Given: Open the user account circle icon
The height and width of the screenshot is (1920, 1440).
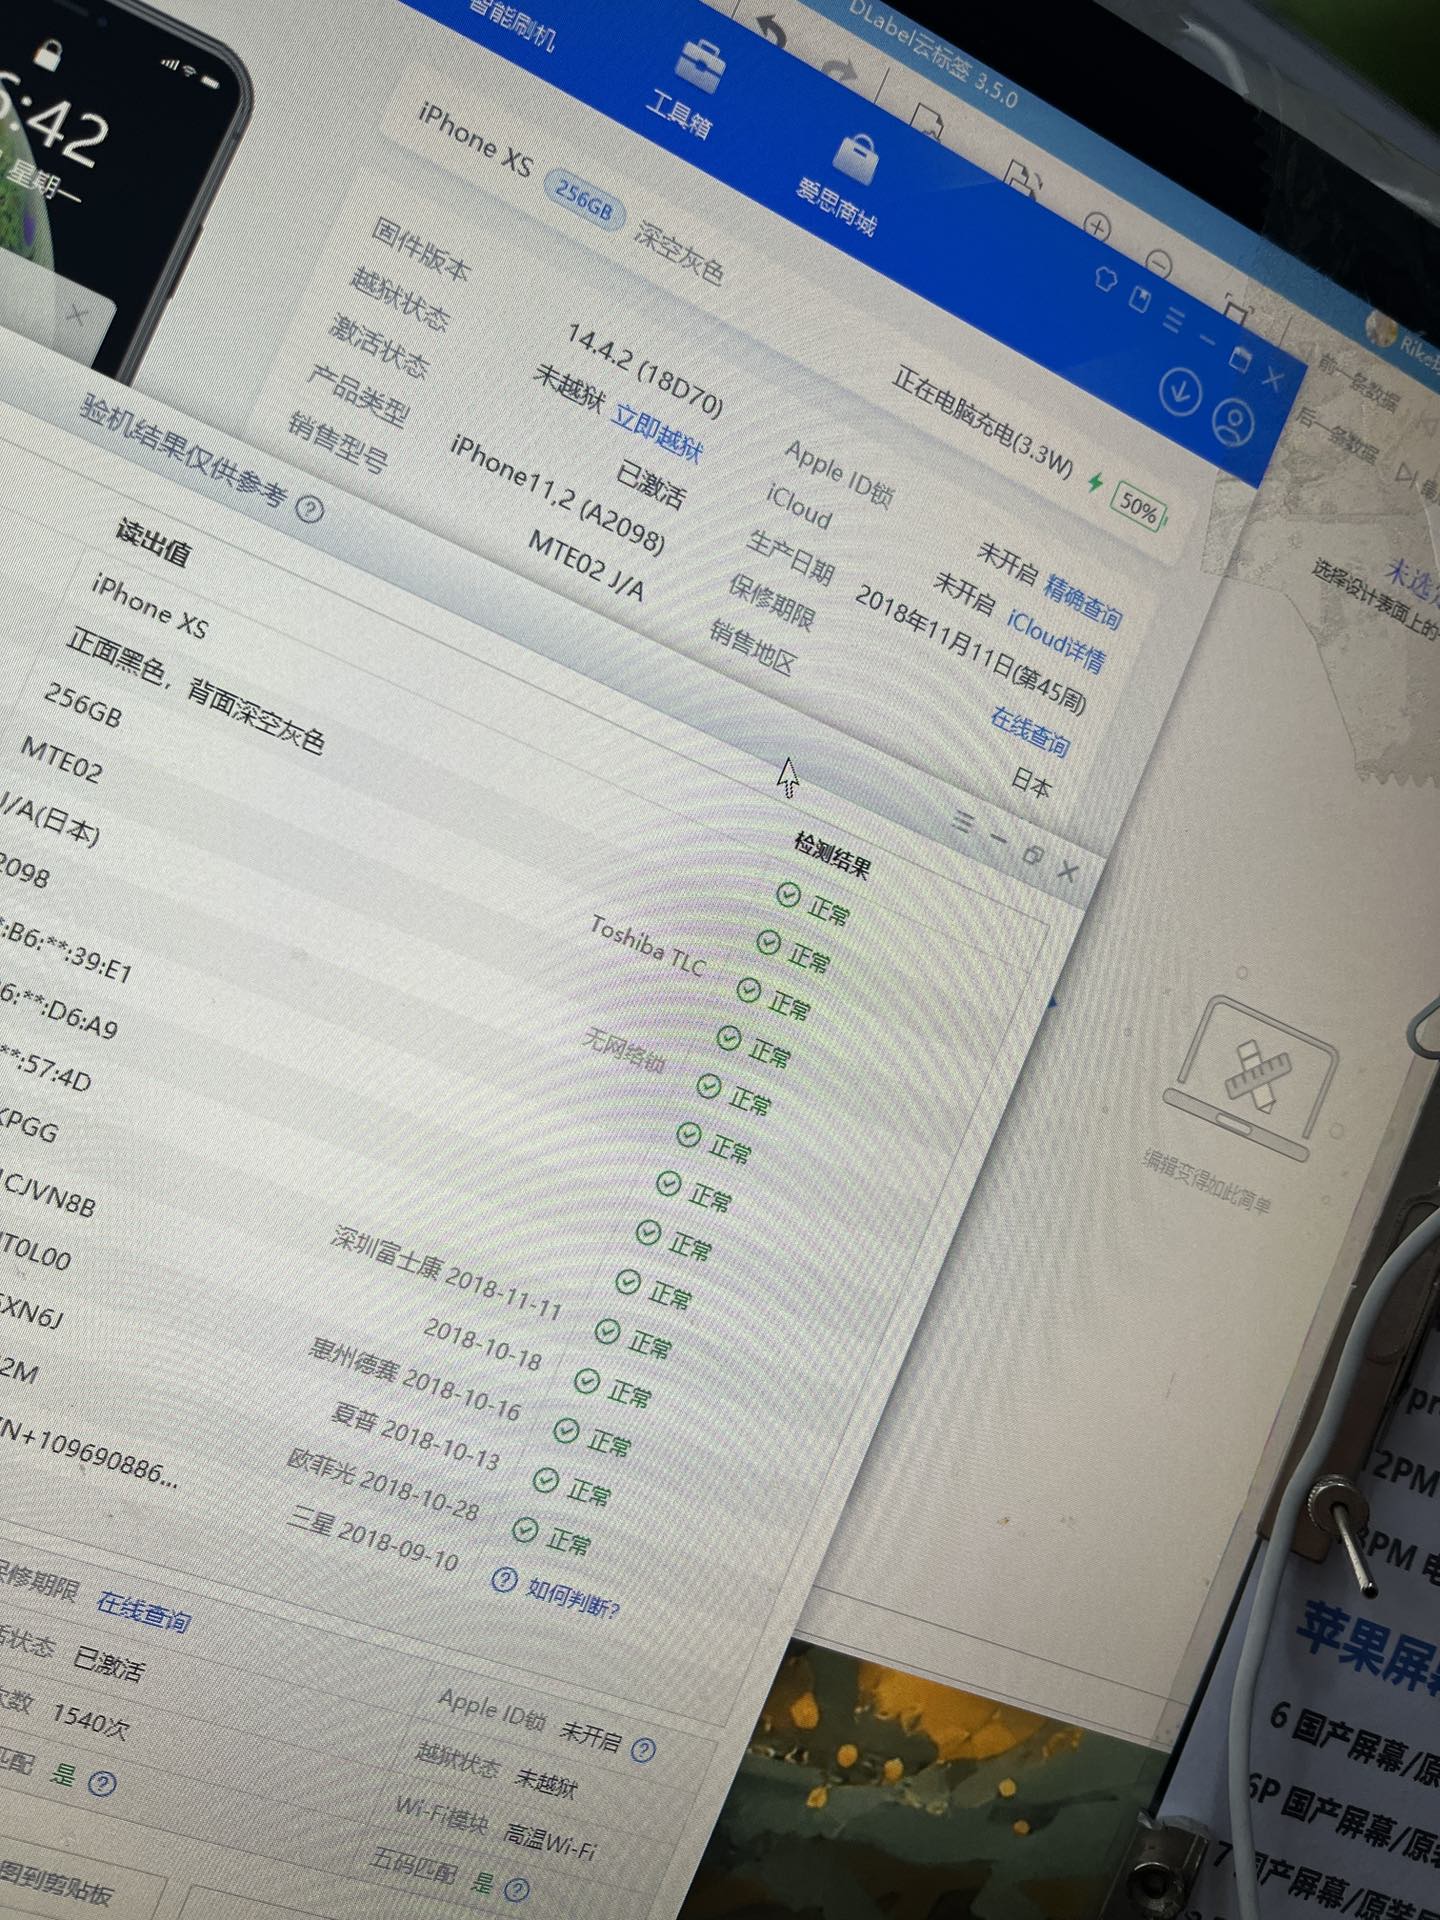Looking at the screenshot, I should pyautogui.click(x=1233, y=421).
